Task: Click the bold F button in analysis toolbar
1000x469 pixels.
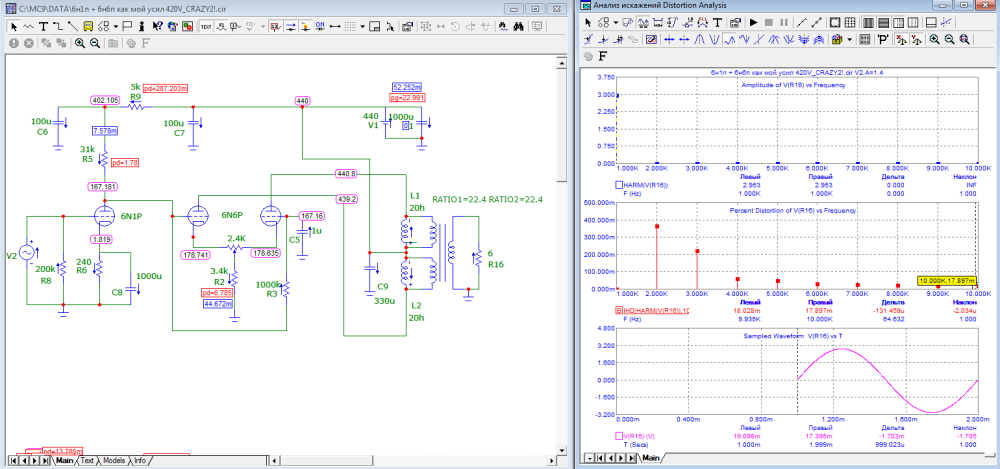Action: pyautogui.click(x=603, y=58)
